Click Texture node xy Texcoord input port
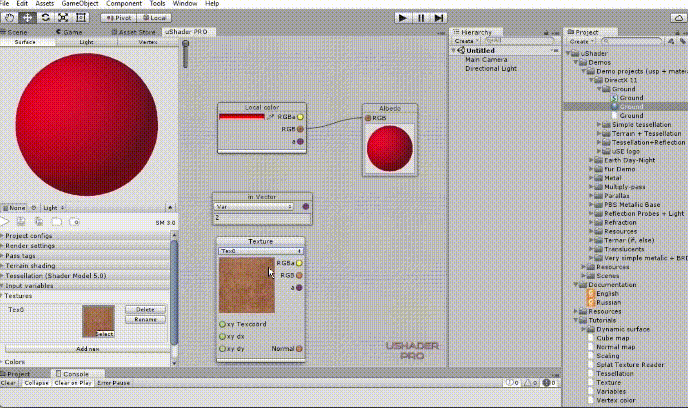688x408 pixels. click(x=222, y=324)
